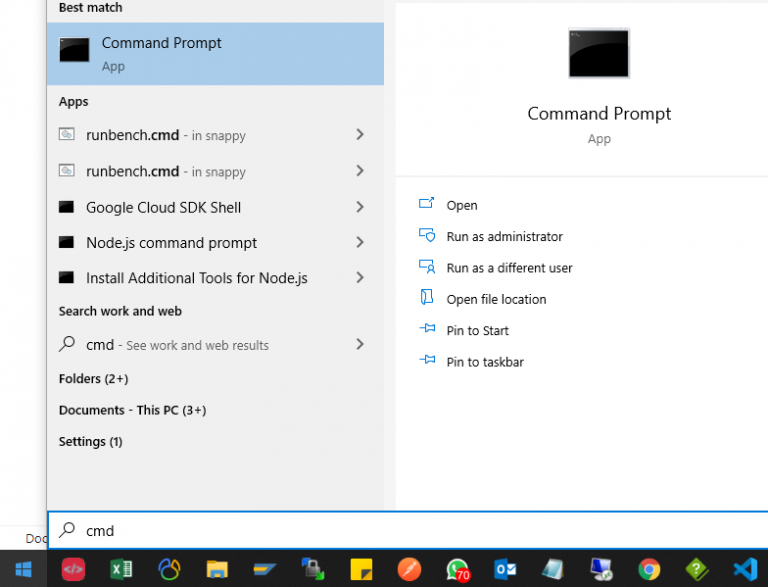Expand options for first runbench.cmd result
The image size is (768, 587).
[x=360, y=134]
